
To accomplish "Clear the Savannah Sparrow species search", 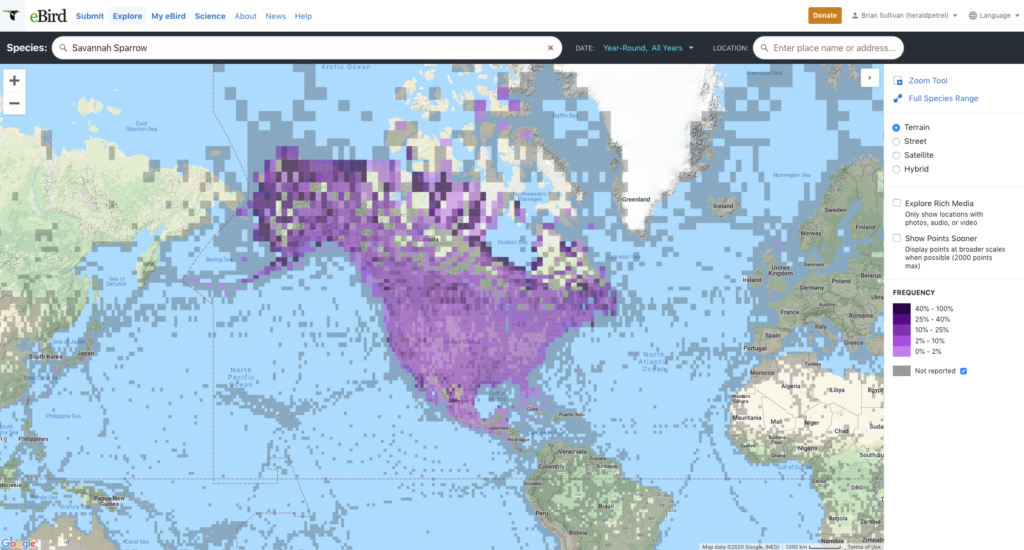I will [551, 48].
